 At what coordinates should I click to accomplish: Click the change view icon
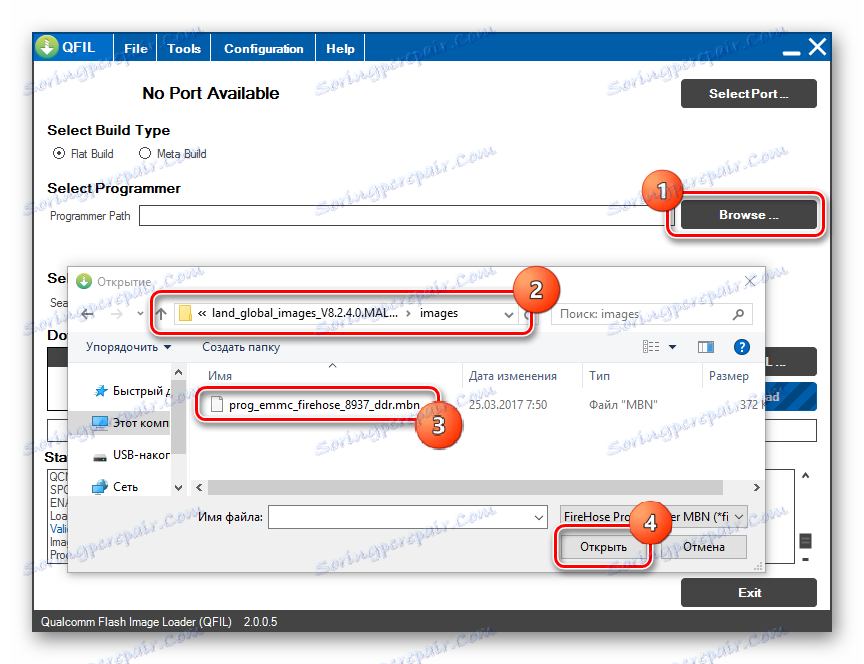651,347
